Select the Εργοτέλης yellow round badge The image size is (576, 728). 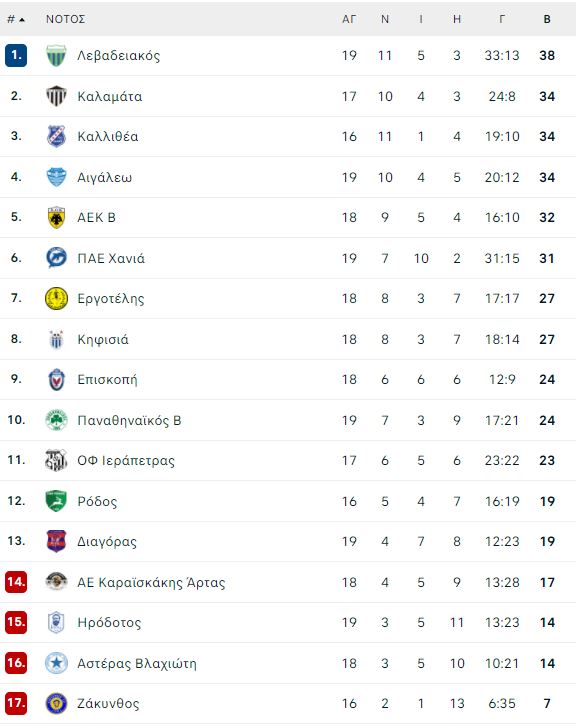click(x=56, y=298)
